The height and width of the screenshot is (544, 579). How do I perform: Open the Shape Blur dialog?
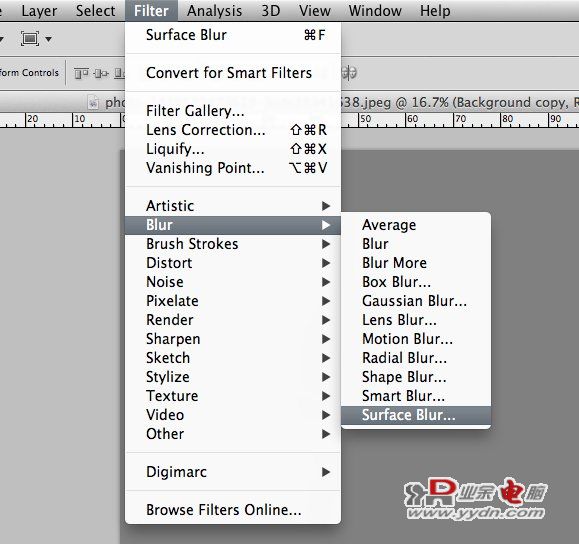point(416,377)
